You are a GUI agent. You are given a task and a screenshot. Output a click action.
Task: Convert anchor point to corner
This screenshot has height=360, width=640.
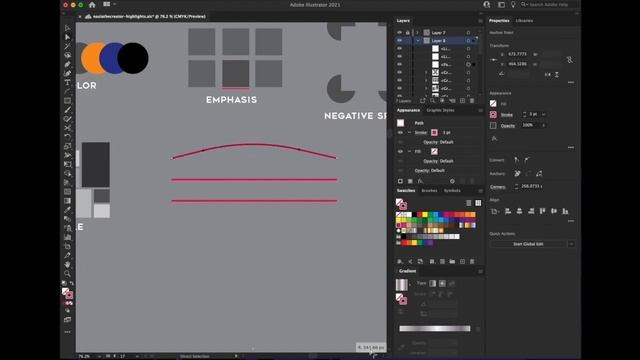coord(516,160)
